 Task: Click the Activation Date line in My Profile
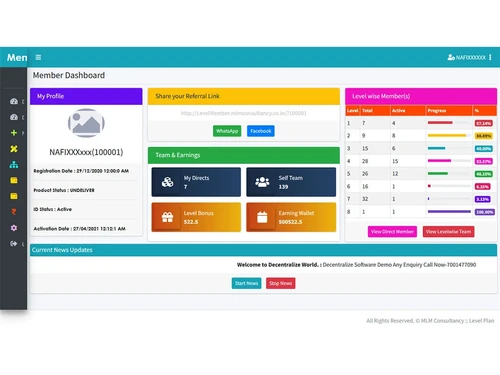click(80, 229)
